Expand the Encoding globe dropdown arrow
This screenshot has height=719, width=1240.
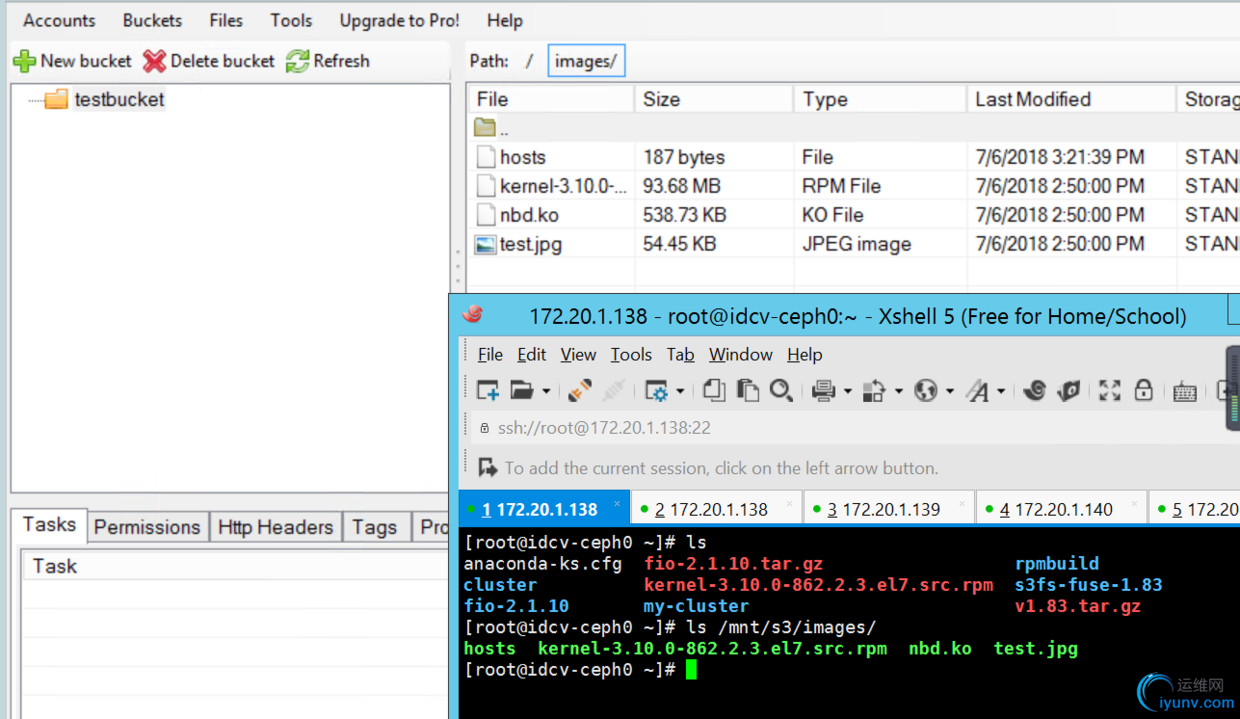950,392
